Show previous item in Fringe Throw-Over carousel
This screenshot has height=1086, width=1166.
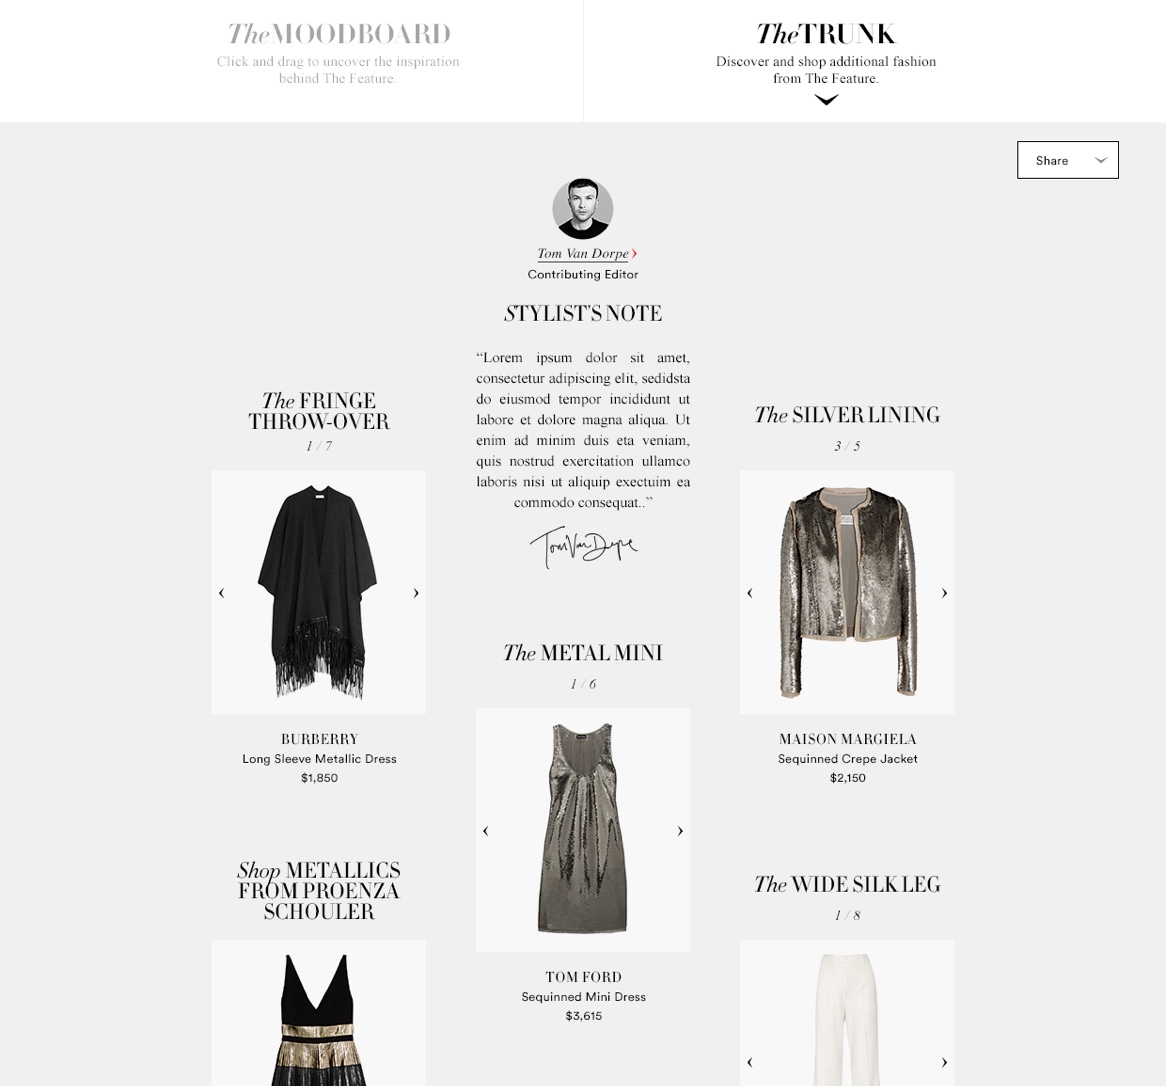tap(222, 593)
